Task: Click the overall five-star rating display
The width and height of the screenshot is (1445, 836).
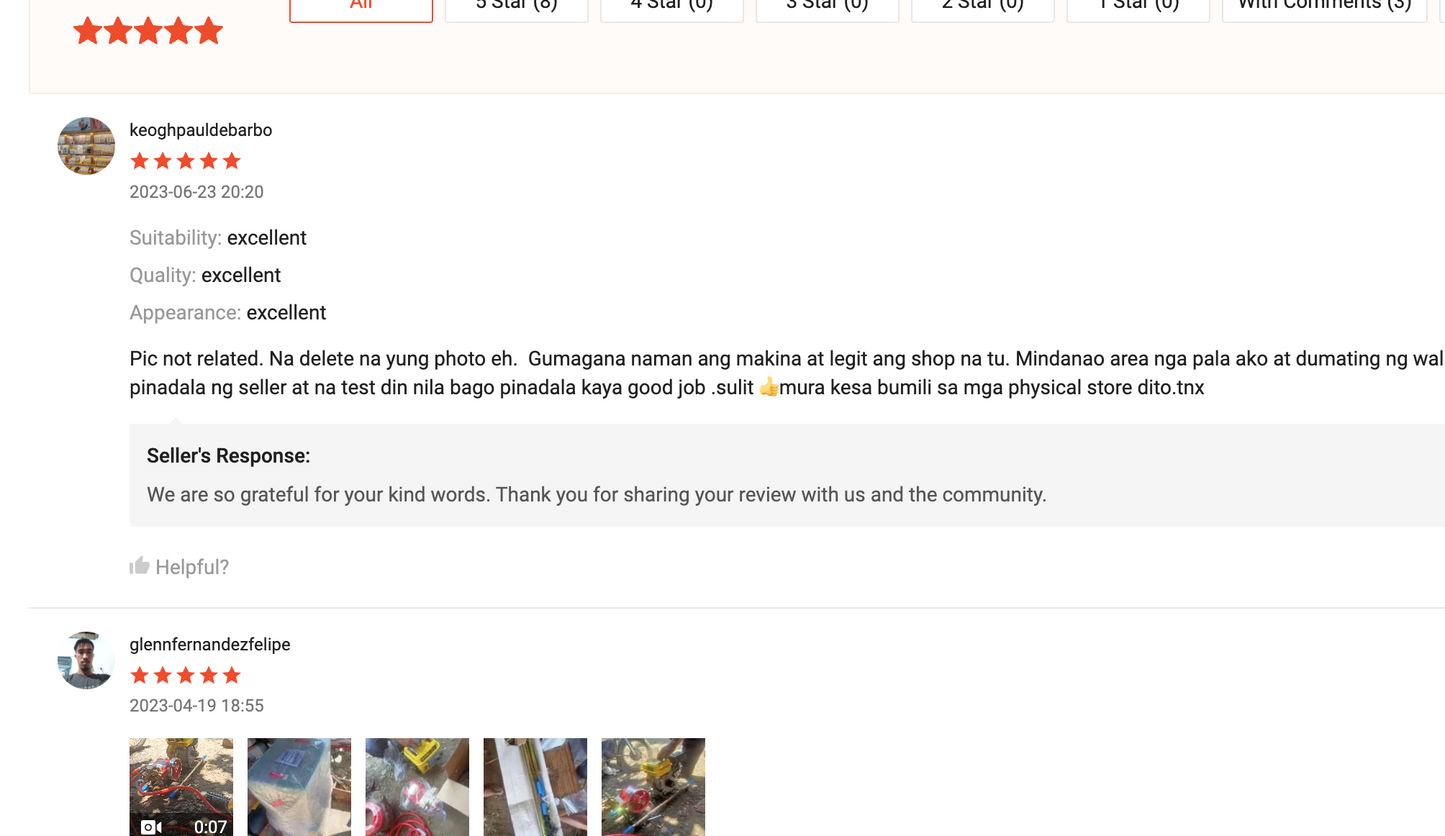Action: click(148, 31)
